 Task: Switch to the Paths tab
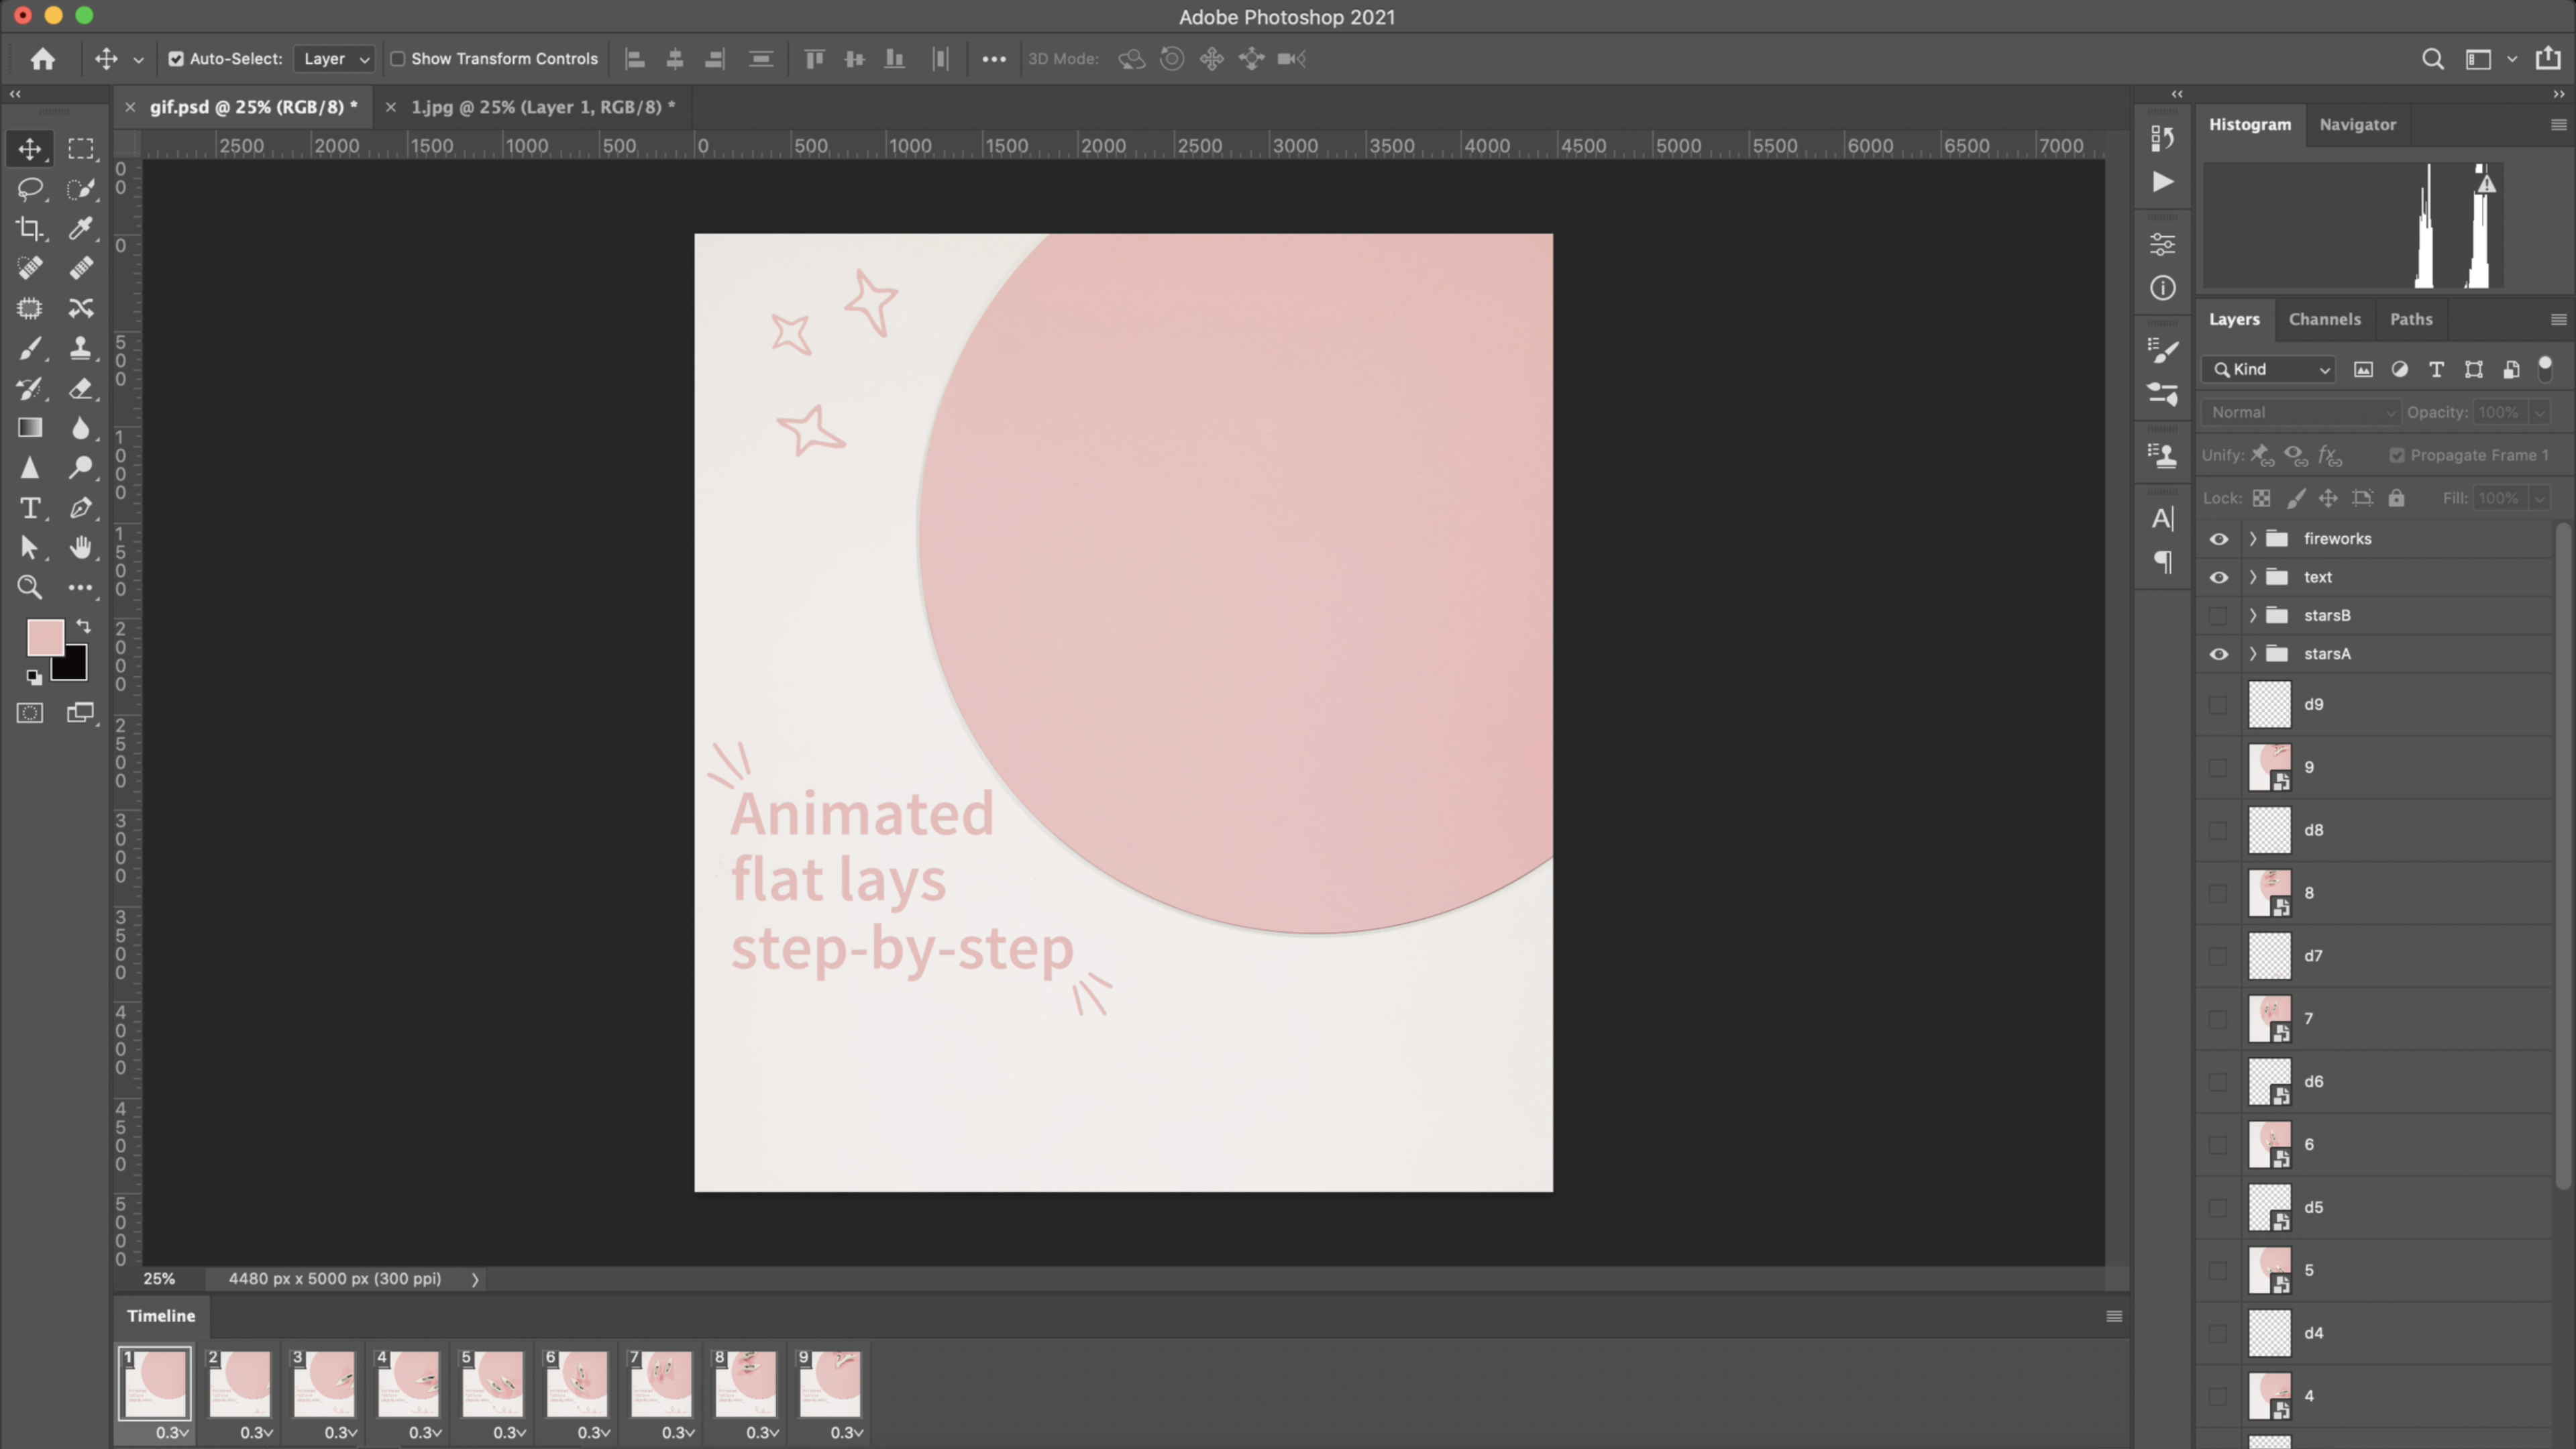coord(2411,319)
